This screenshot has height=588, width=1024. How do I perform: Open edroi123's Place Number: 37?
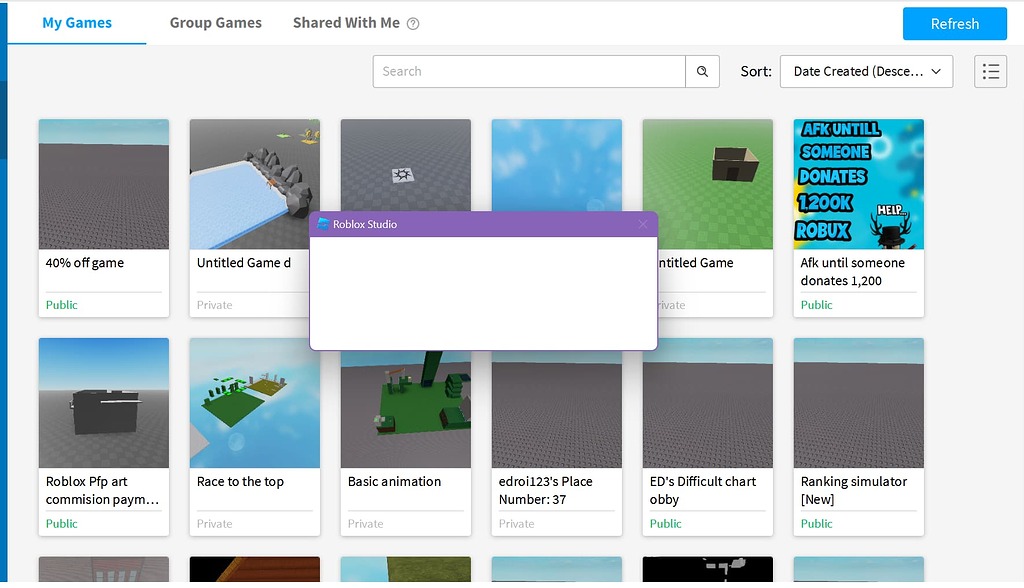[556, 402]
